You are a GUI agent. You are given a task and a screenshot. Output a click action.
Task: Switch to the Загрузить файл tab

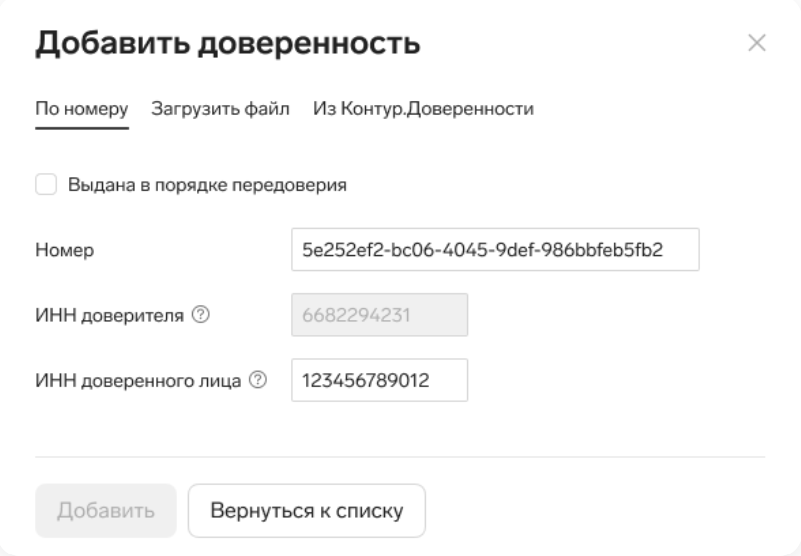coord(220,109)
